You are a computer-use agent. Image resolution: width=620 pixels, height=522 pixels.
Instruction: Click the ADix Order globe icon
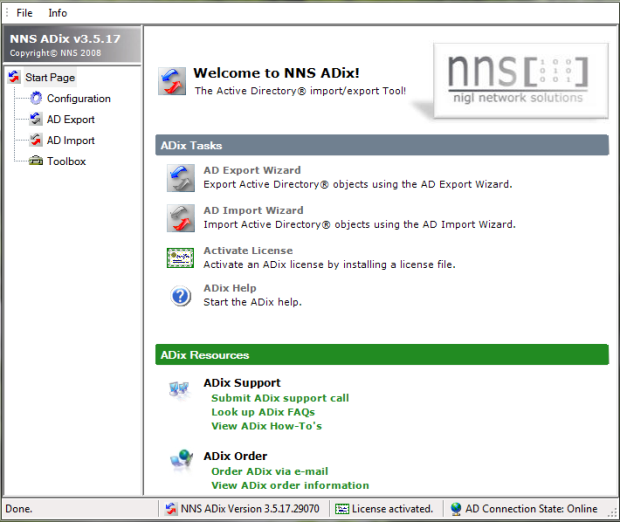click(x=181, y=460)
